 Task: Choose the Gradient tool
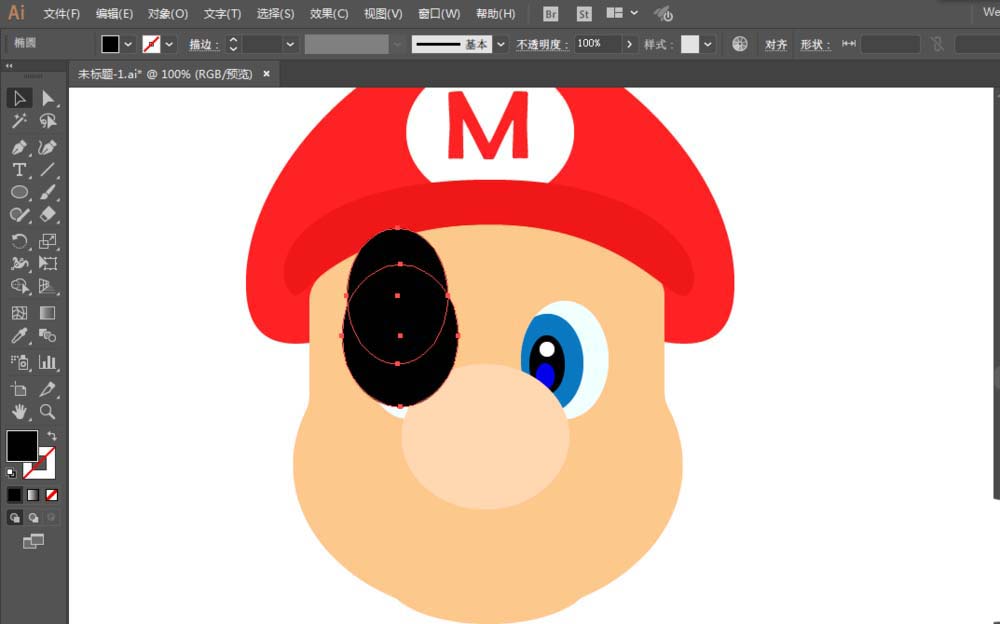click(48, 313)
